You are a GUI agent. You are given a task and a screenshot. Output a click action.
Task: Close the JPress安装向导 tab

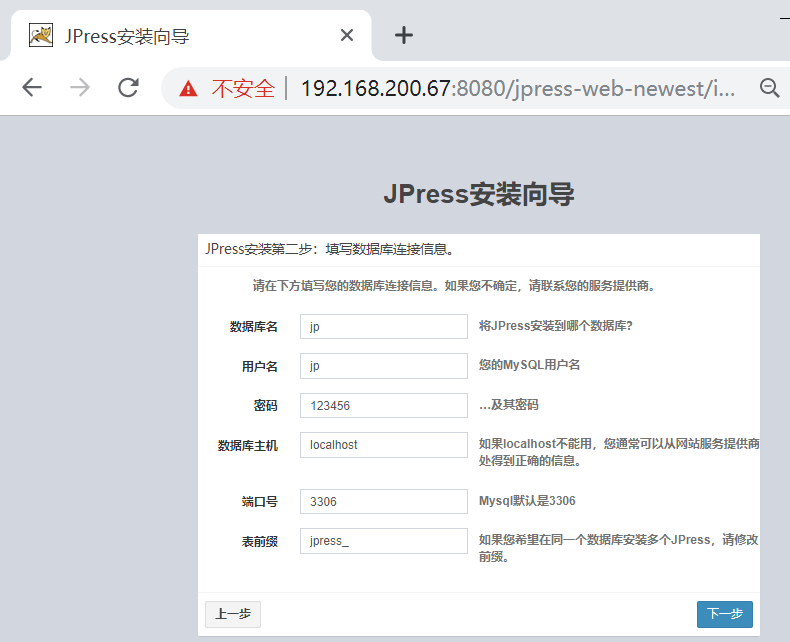(x=347, y=35)
